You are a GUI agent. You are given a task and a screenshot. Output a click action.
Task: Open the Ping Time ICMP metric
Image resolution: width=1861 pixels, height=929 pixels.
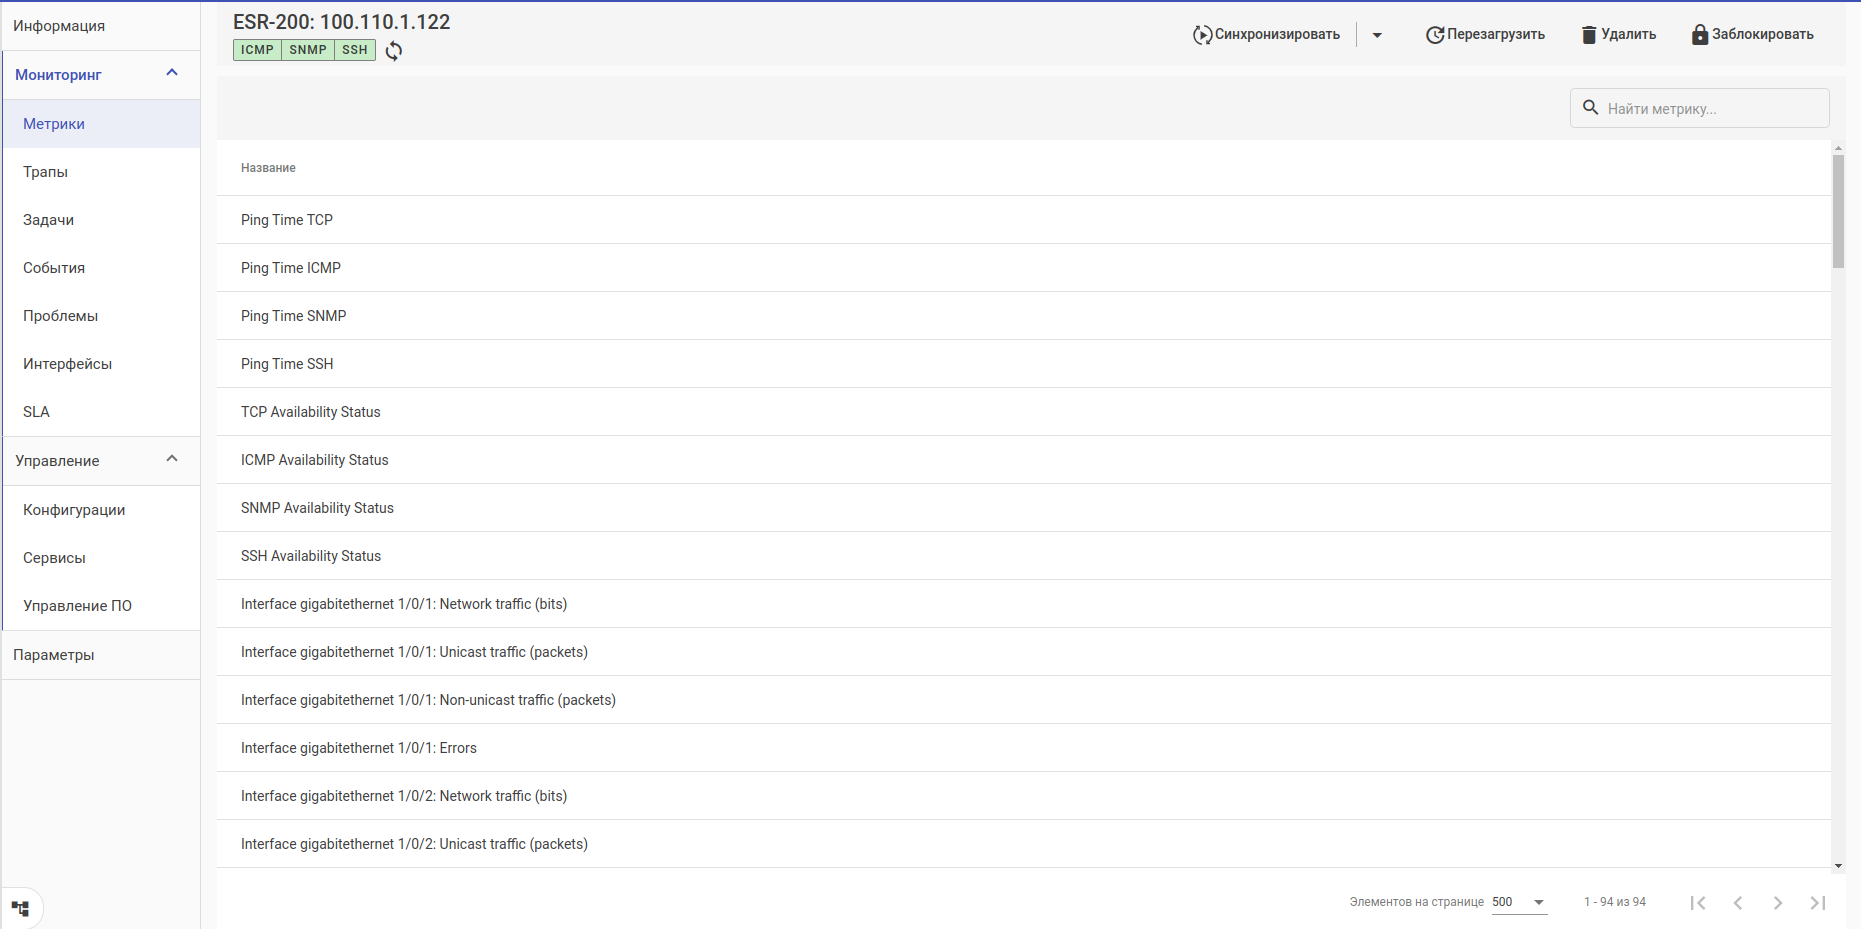pyautogui.click(x=291, y=268)
